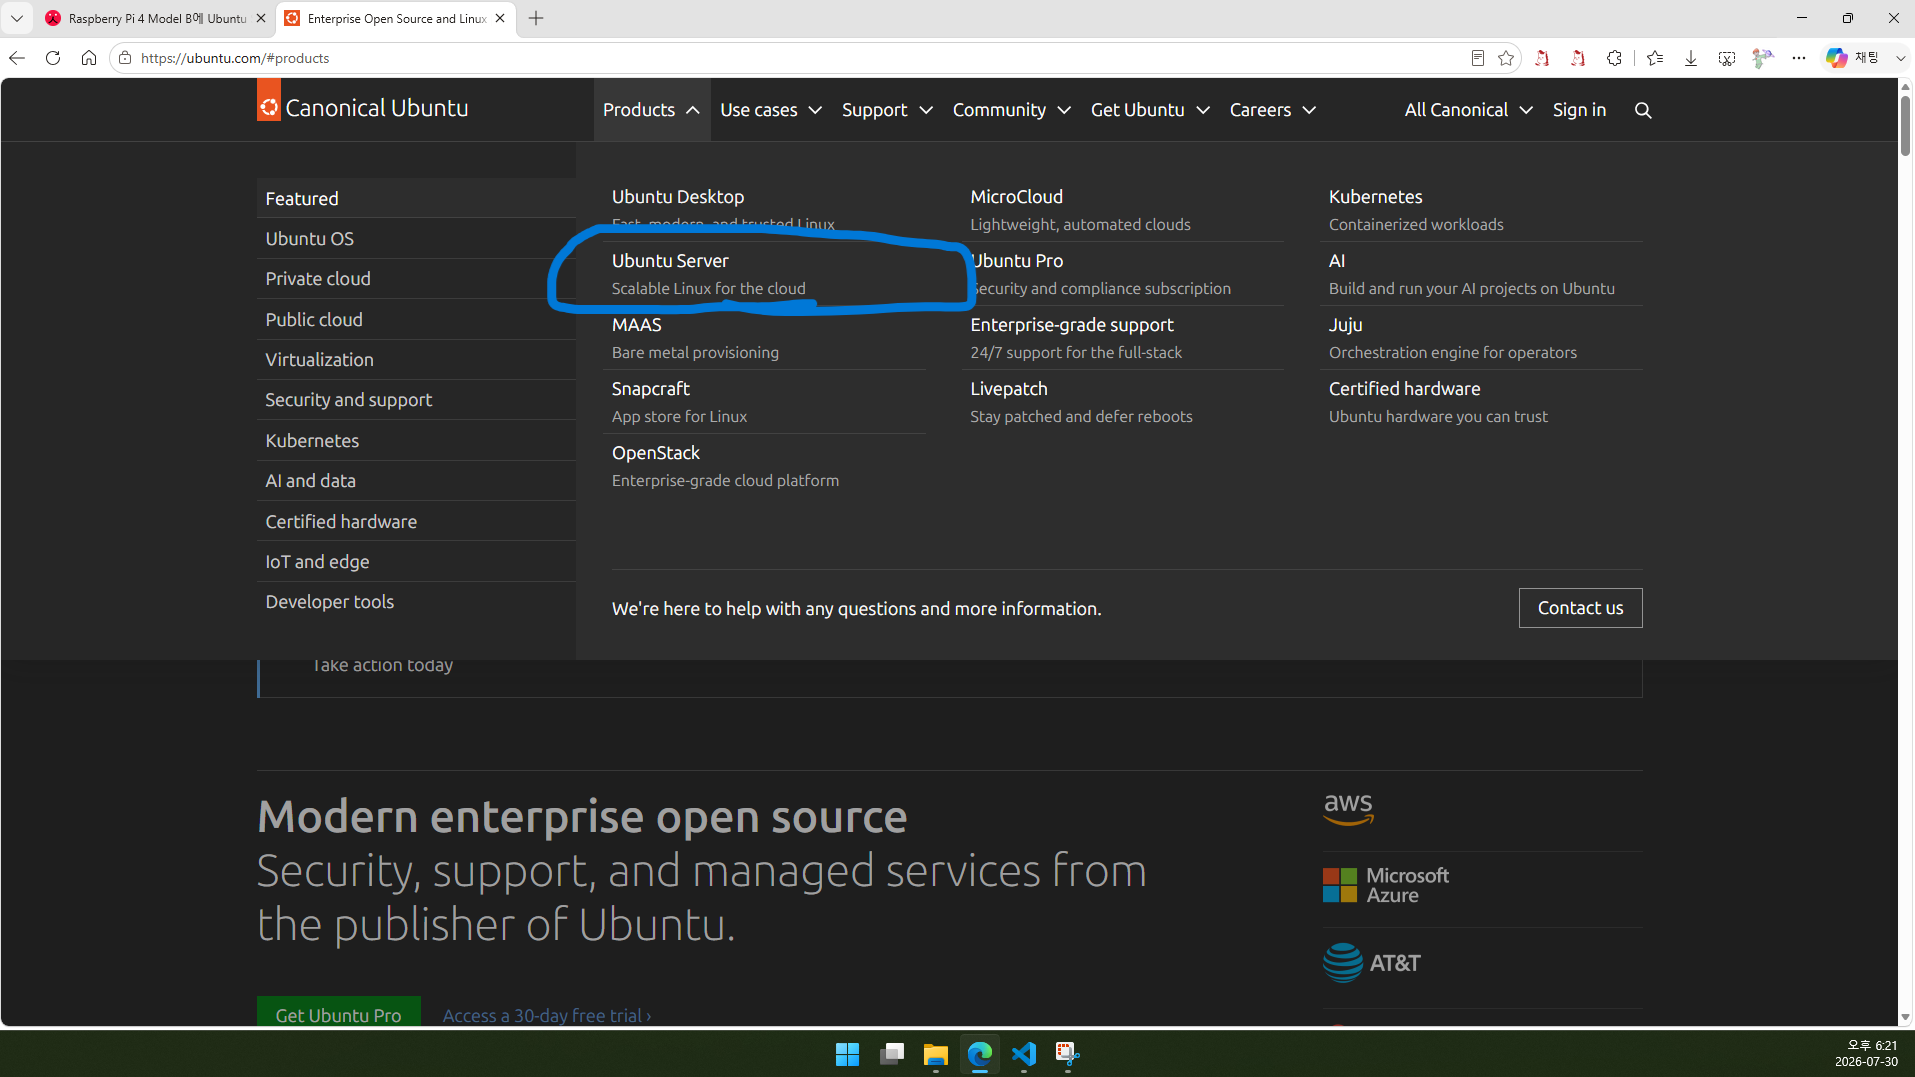
Task: Start a screenshot capture from browser toolbar
Action: [x=1727, y=58]
